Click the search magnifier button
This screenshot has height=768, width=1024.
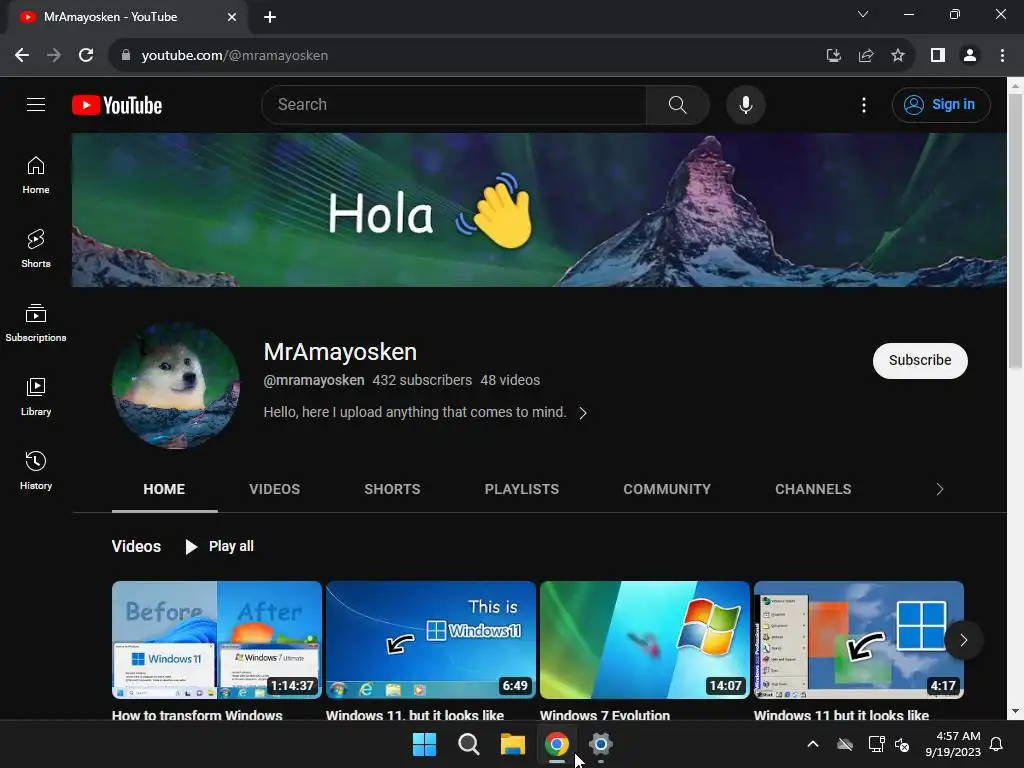pos(677,104)
